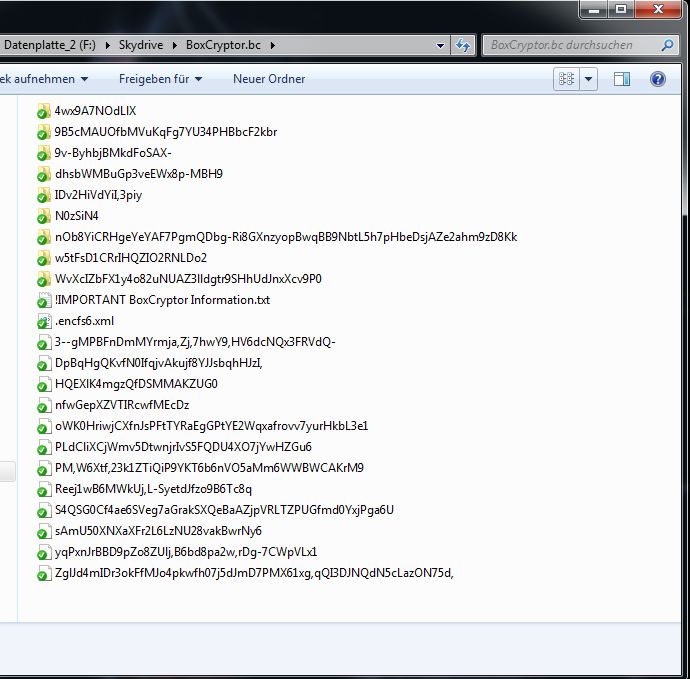Screen dimensions: 690x679
Task: Select folder icon of IDv2HiVdYiI,3piy
Action: 43,195
